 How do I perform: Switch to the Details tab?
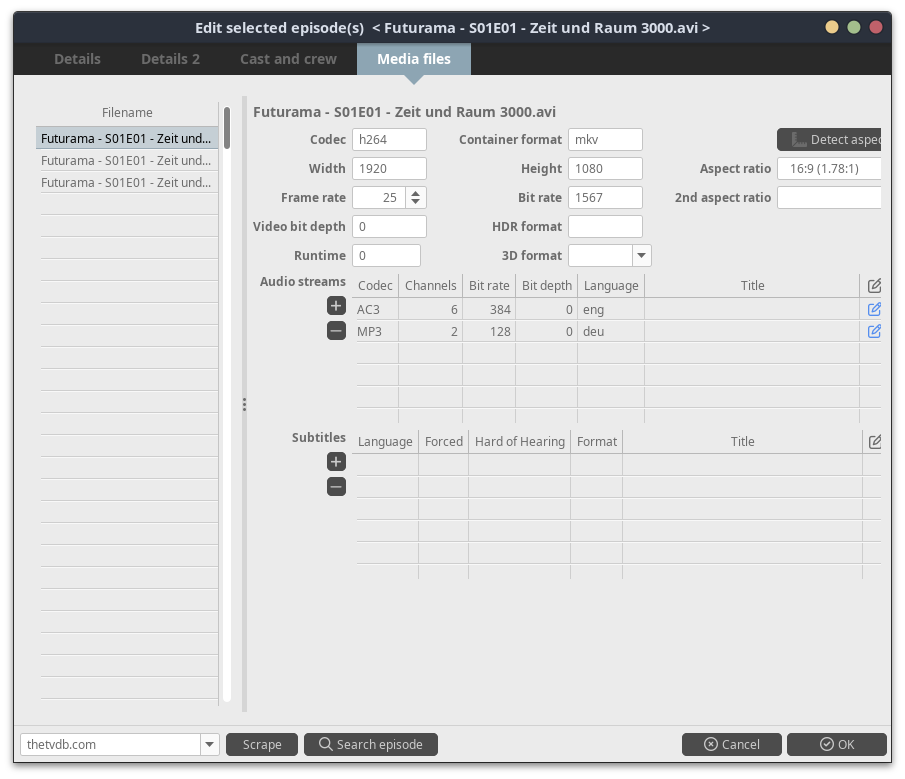pos(77,59)
